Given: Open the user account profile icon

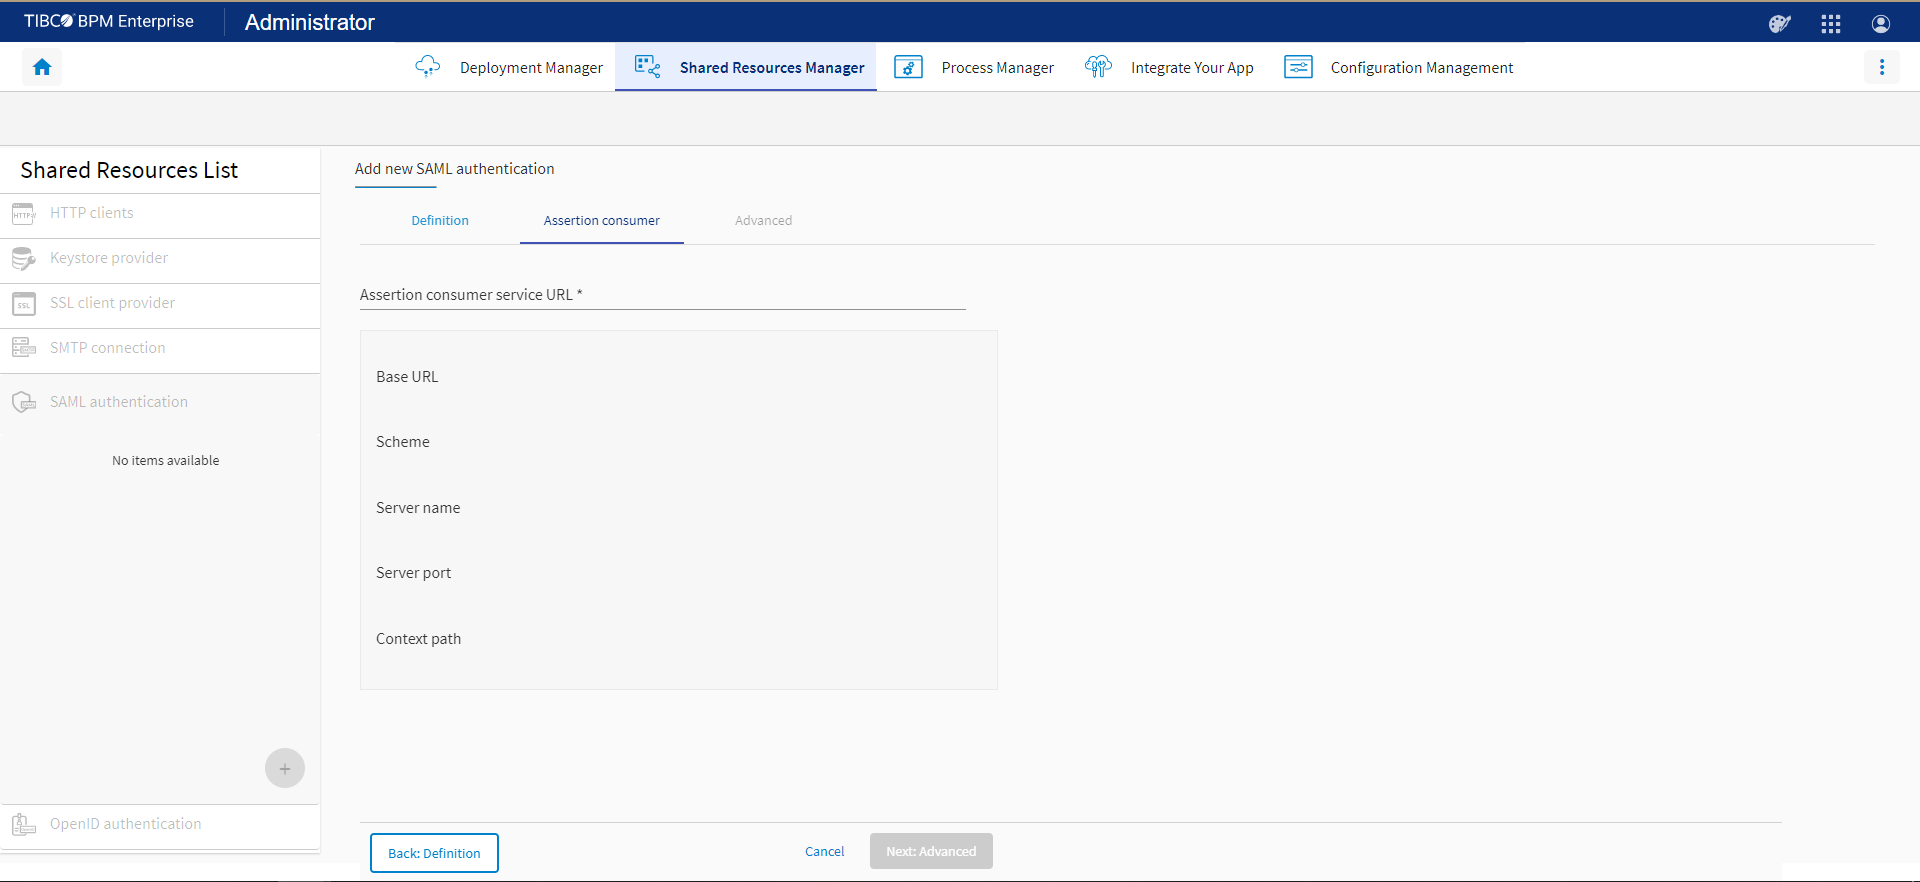Looking at the screenshot, I should pos(1880,23).
